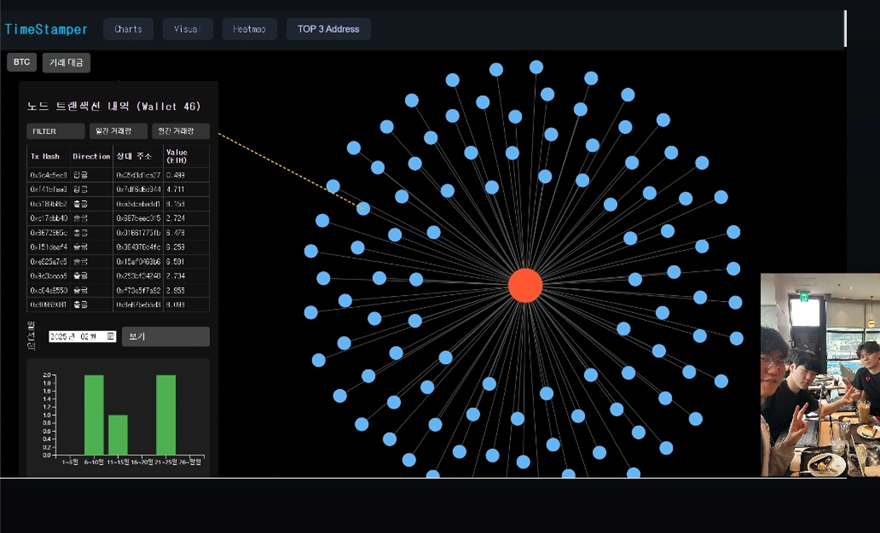Viewport: 880px width, 533px height.
Task: Click the TimeStamper logo
Action: pyautogui.click(x=46, y=29)
